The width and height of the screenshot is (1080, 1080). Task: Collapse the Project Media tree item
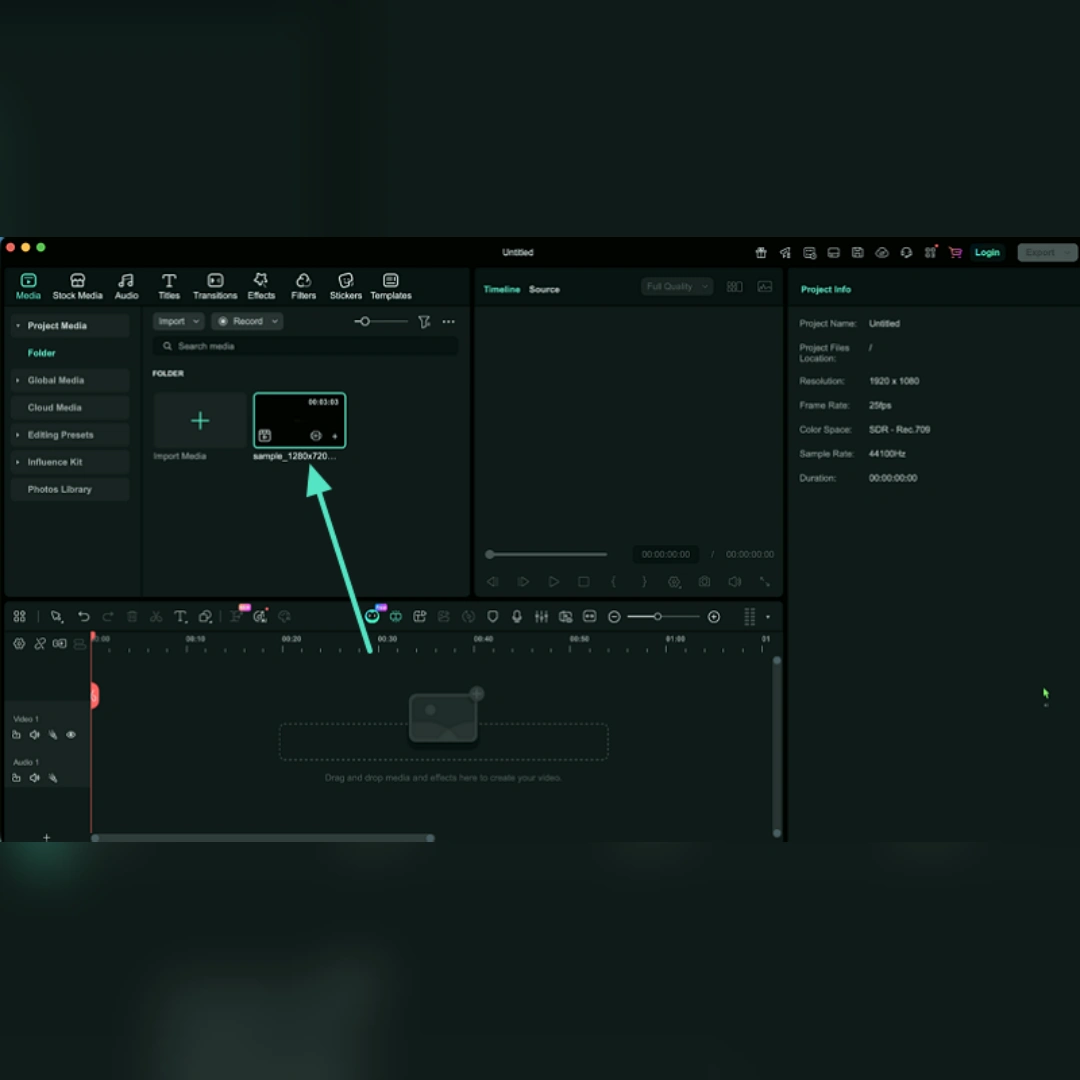18,325
